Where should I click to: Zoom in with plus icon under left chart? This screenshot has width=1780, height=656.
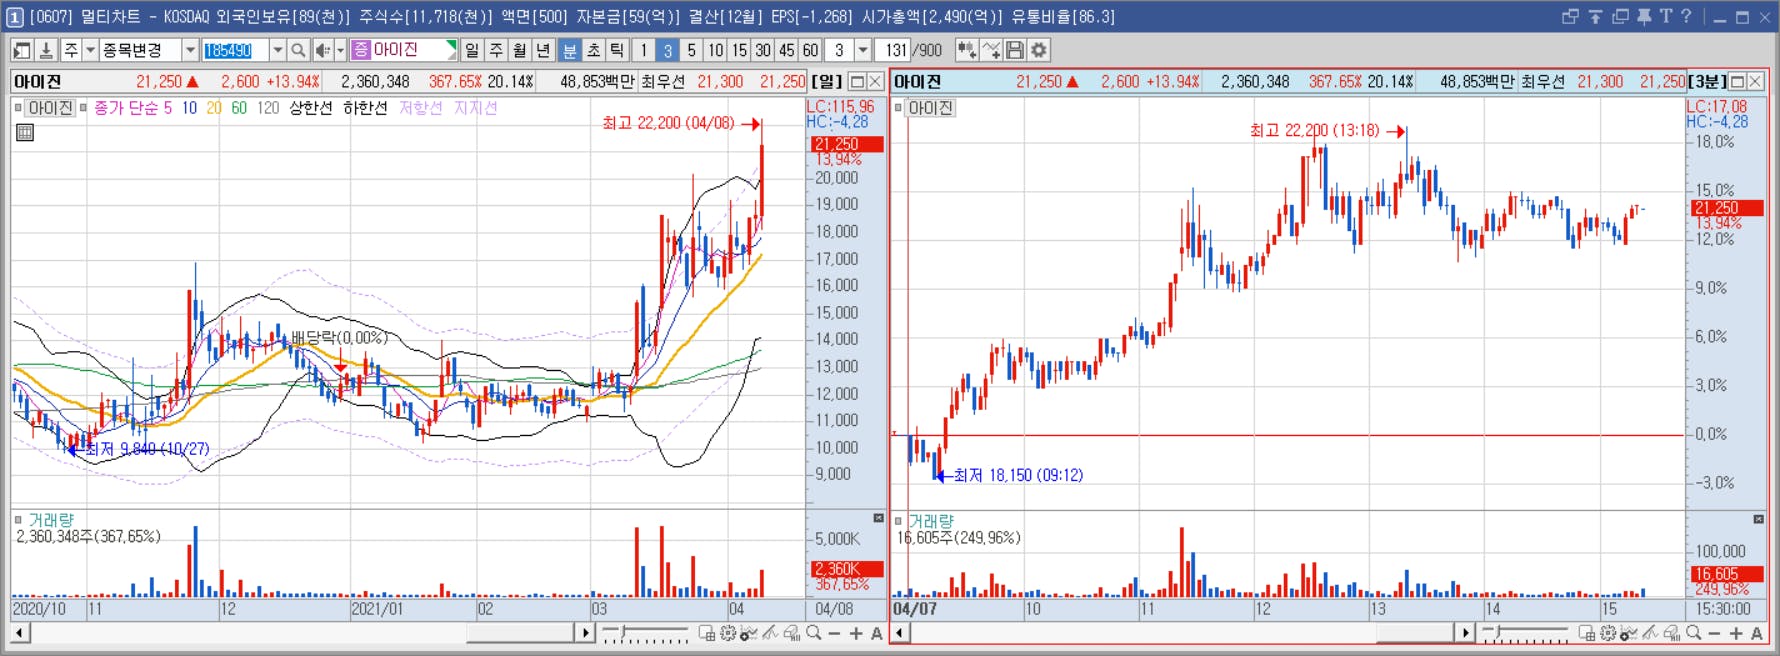pyautogui.click(x=856, y=633)
